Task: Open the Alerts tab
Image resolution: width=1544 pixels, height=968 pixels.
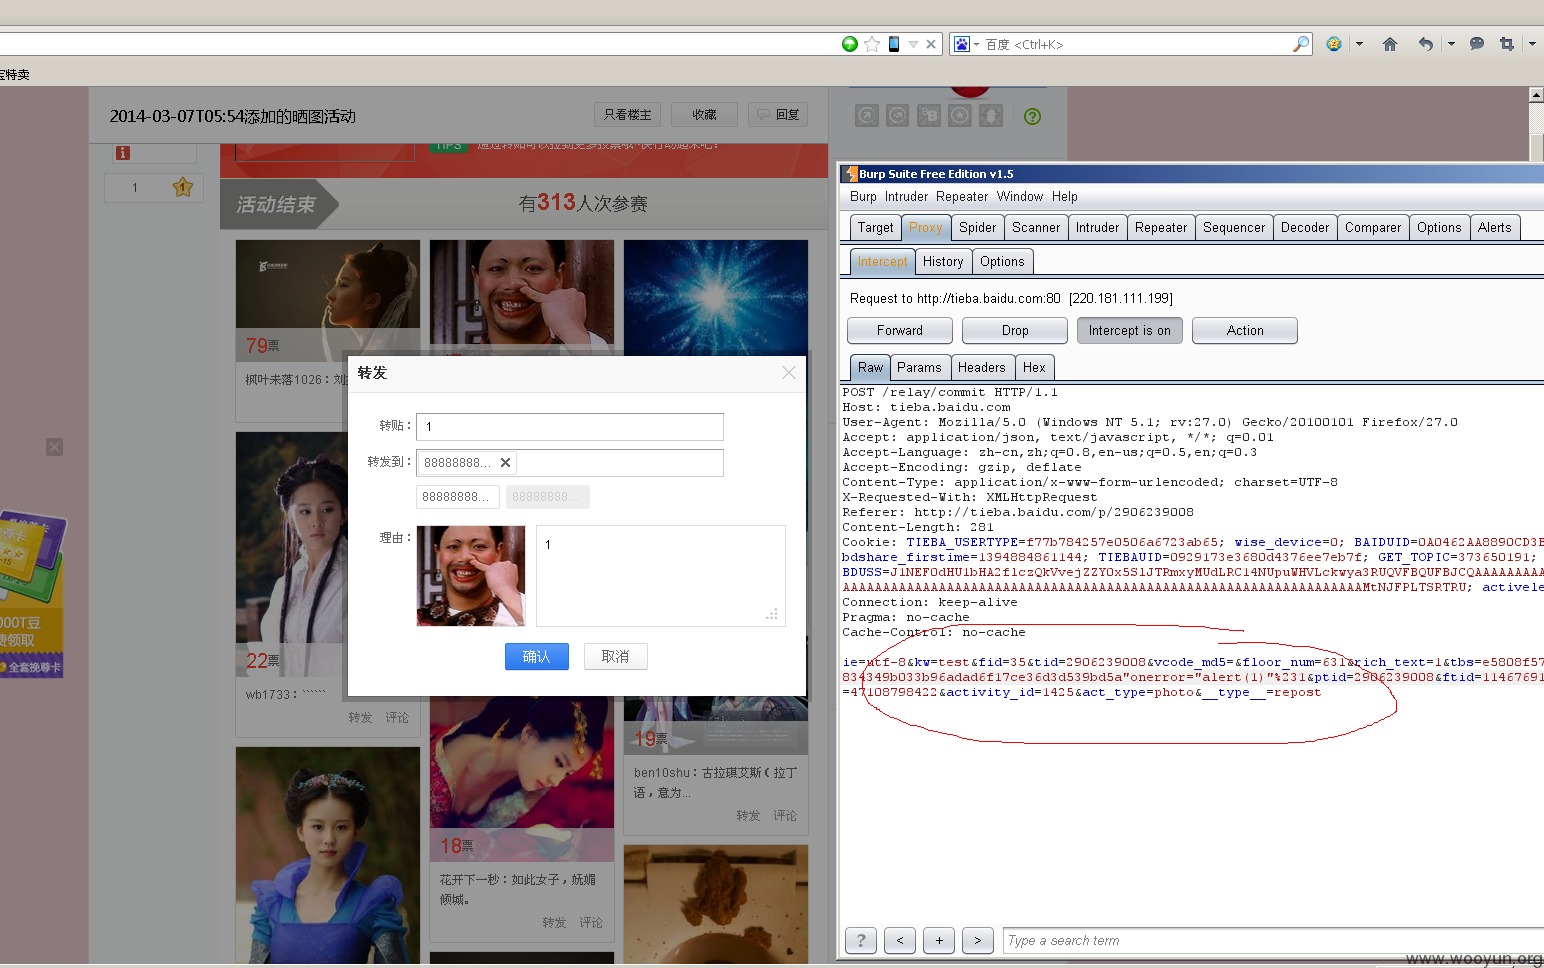Action: (x=1495, y=228)
